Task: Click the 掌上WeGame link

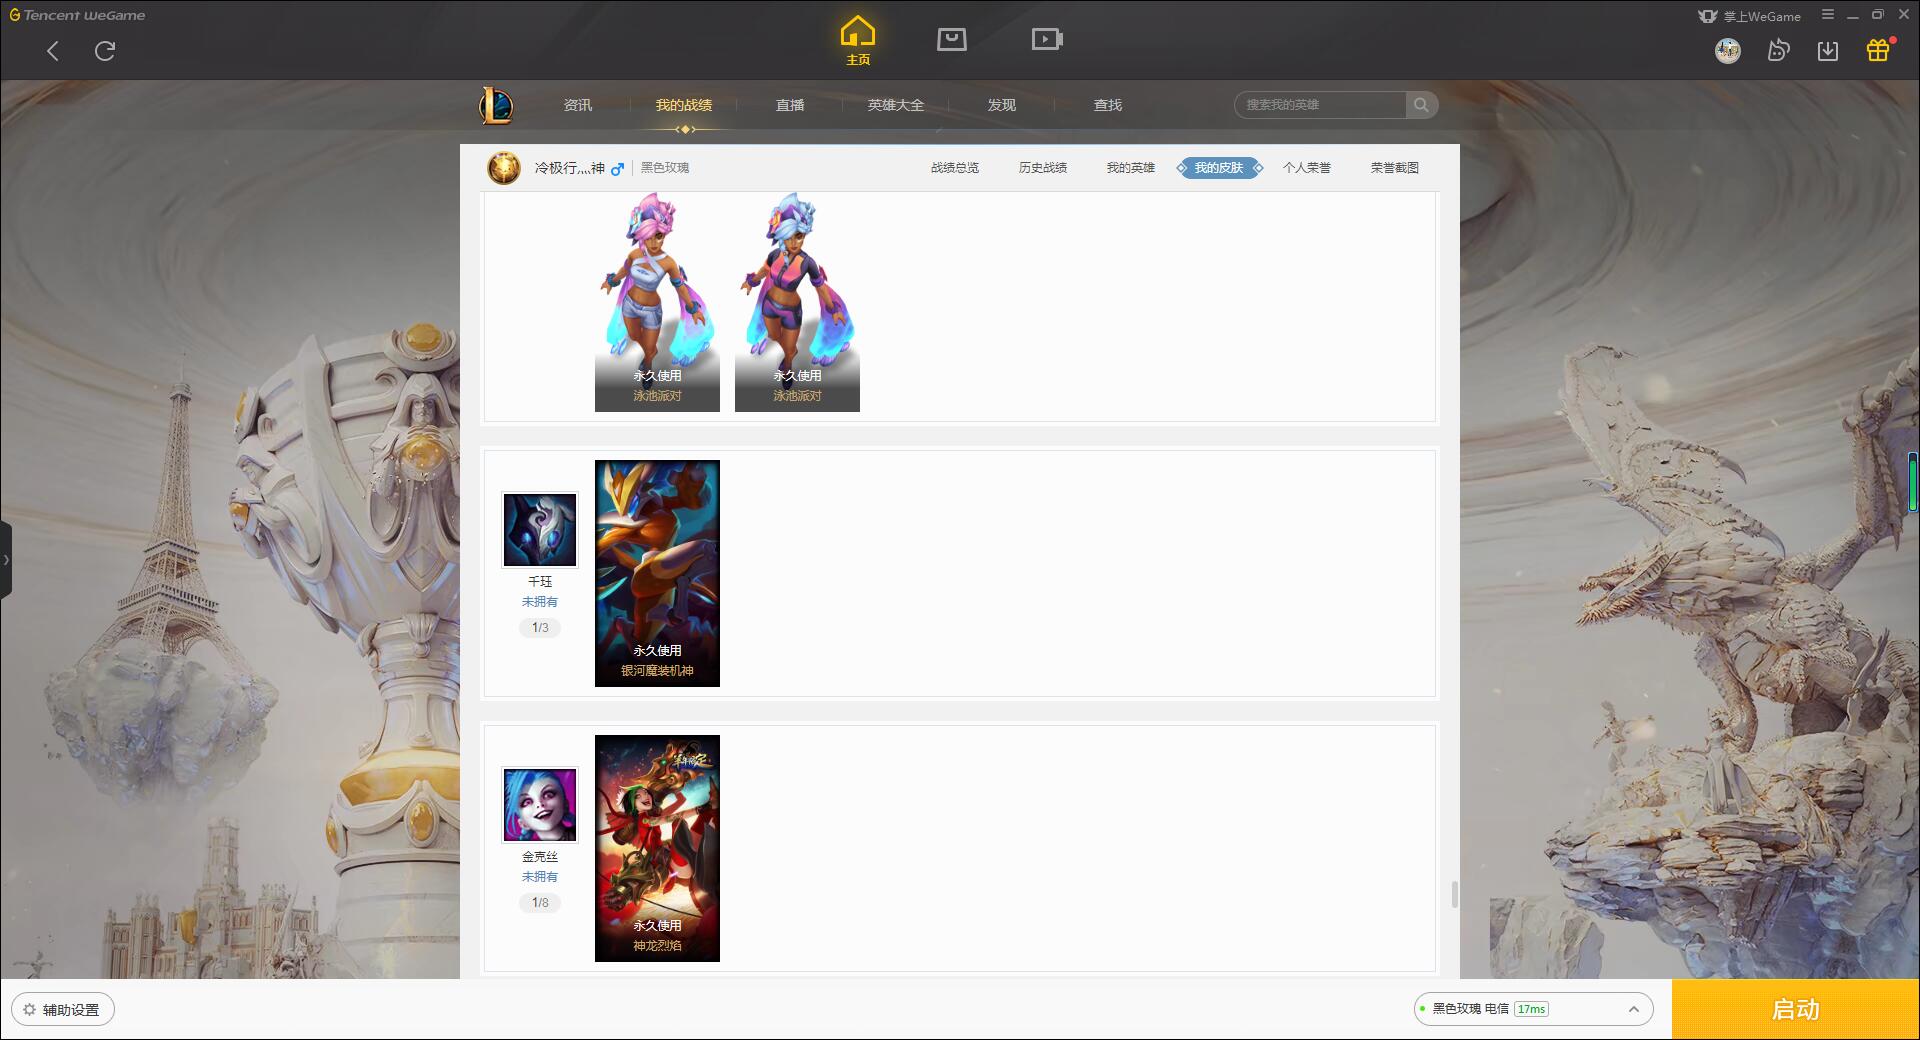Action: [1750, 16]
